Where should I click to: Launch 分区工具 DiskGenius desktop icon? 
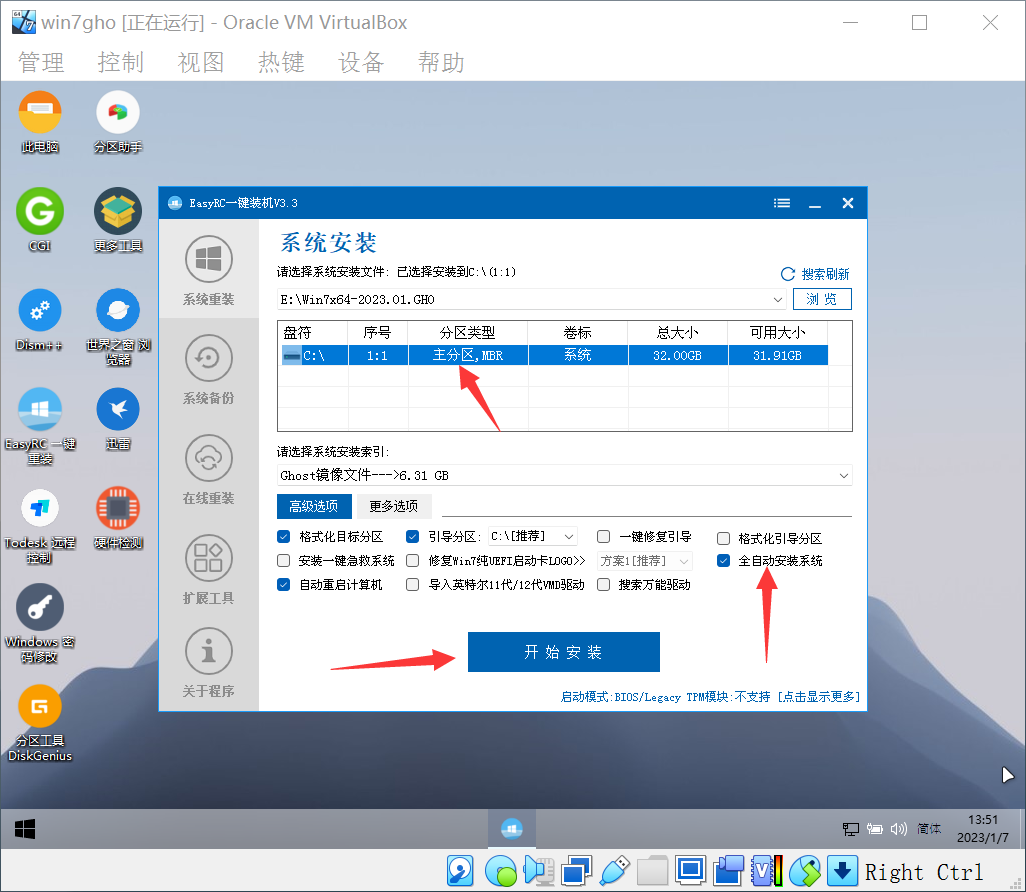[40, 724]
